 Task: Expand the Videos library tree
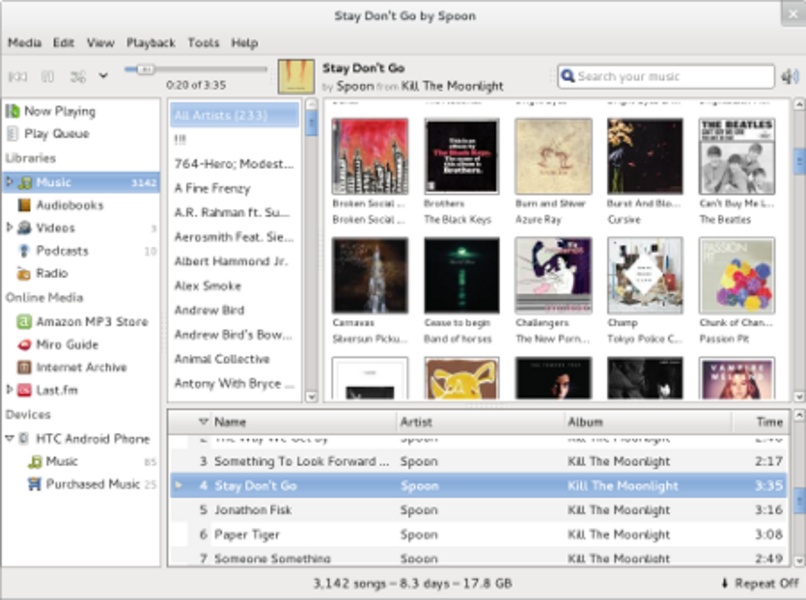pyautogui.click(x=10, y=228)
